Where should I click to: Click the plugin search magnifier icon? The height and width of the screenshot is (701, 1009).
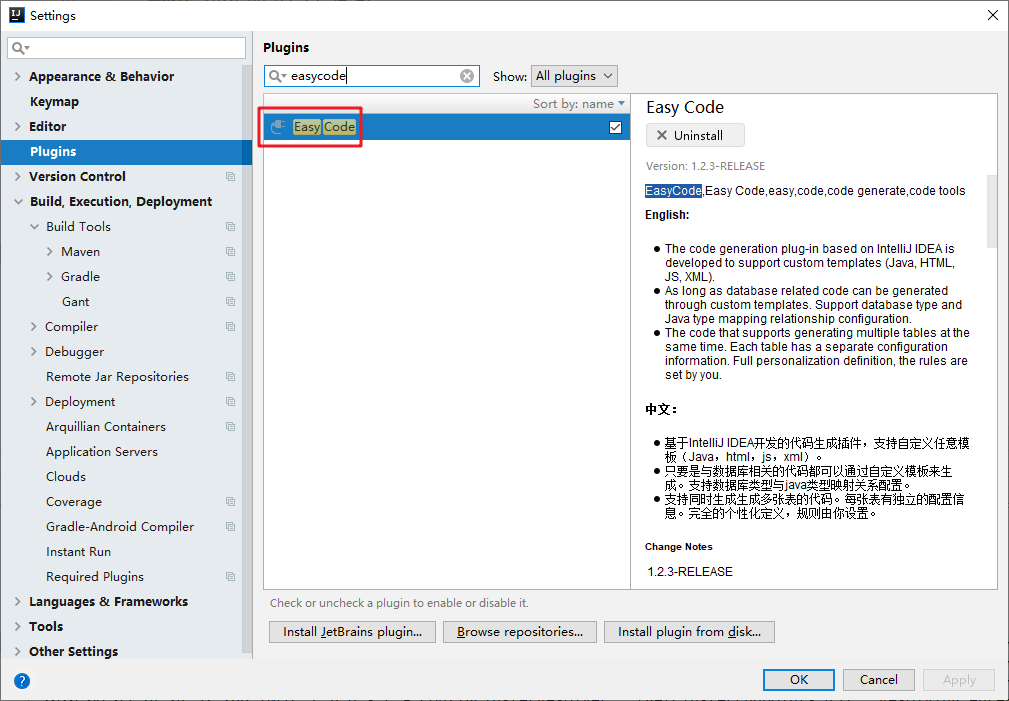click(x=276, y=76)
